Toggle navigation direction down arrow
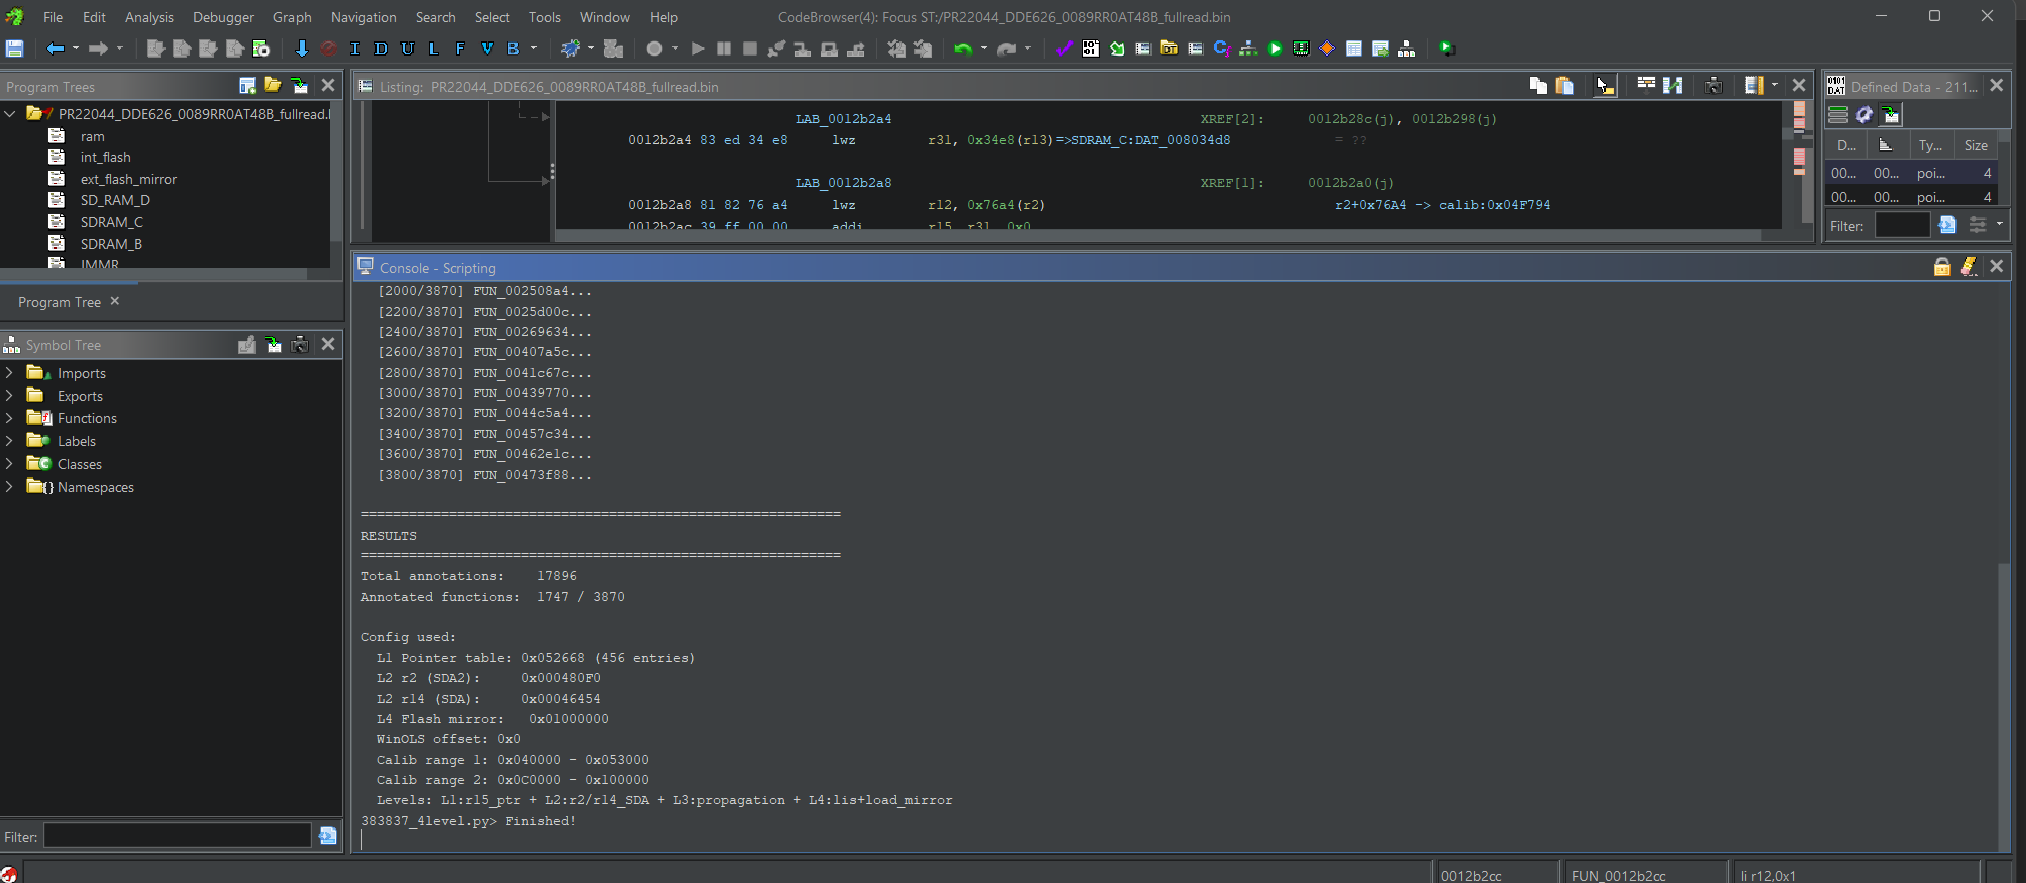2026x883 pixels. point(301,48)
